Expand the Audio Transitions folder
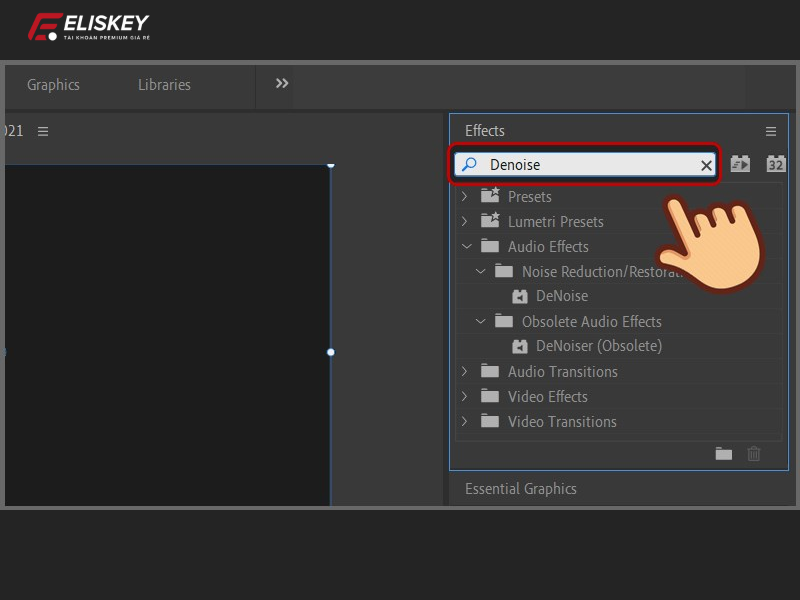Viewport: 800px width, 600px height. pyautogui.click(x=464, y=372)
